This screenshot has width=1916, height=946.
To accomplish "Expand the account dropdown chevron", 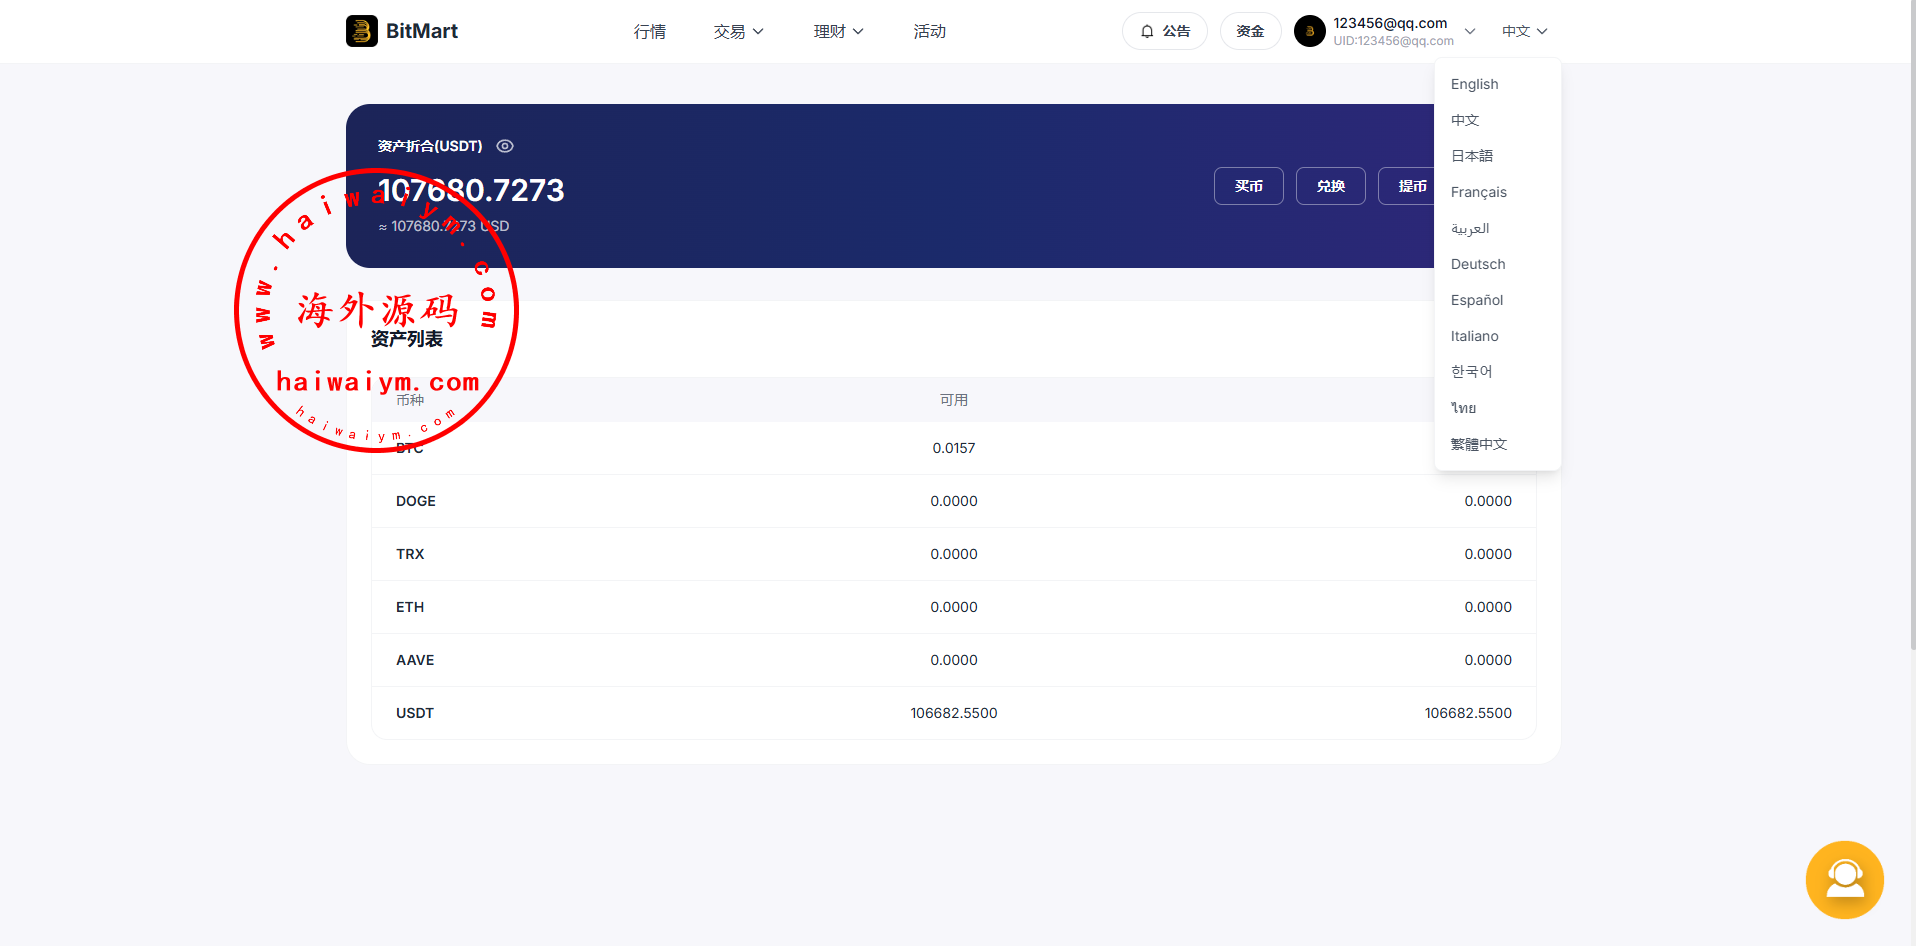I will click(x=1470, y=31).
